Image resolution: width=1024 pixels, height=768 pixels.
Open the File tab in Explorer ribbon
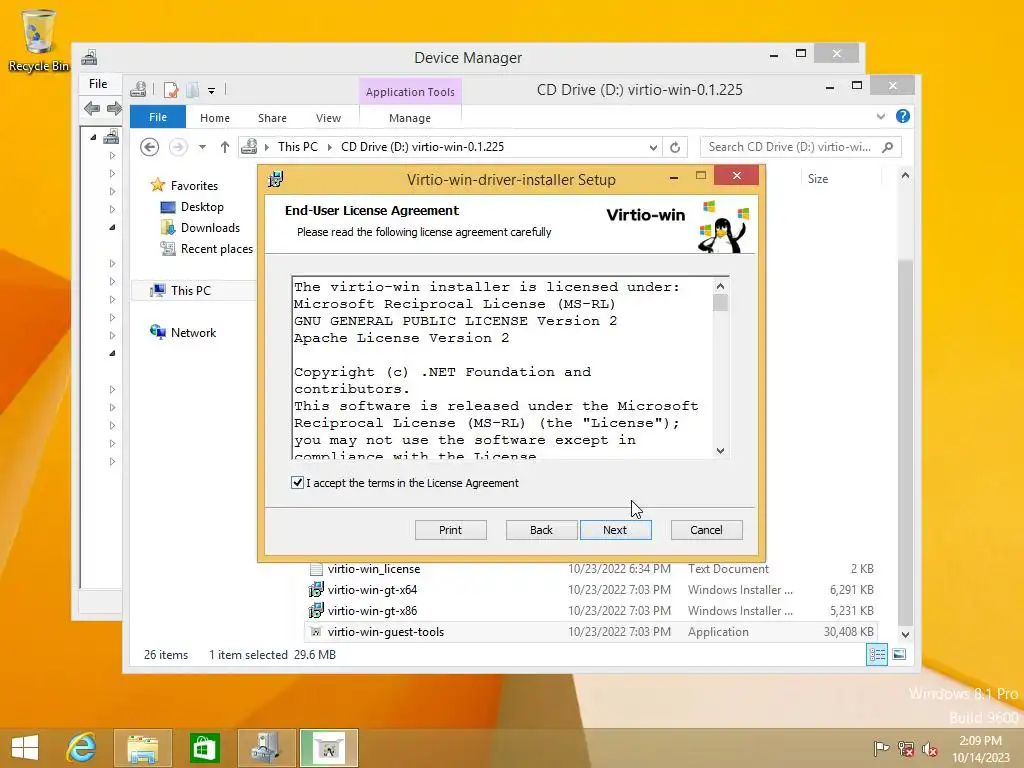tap(158, 117)
